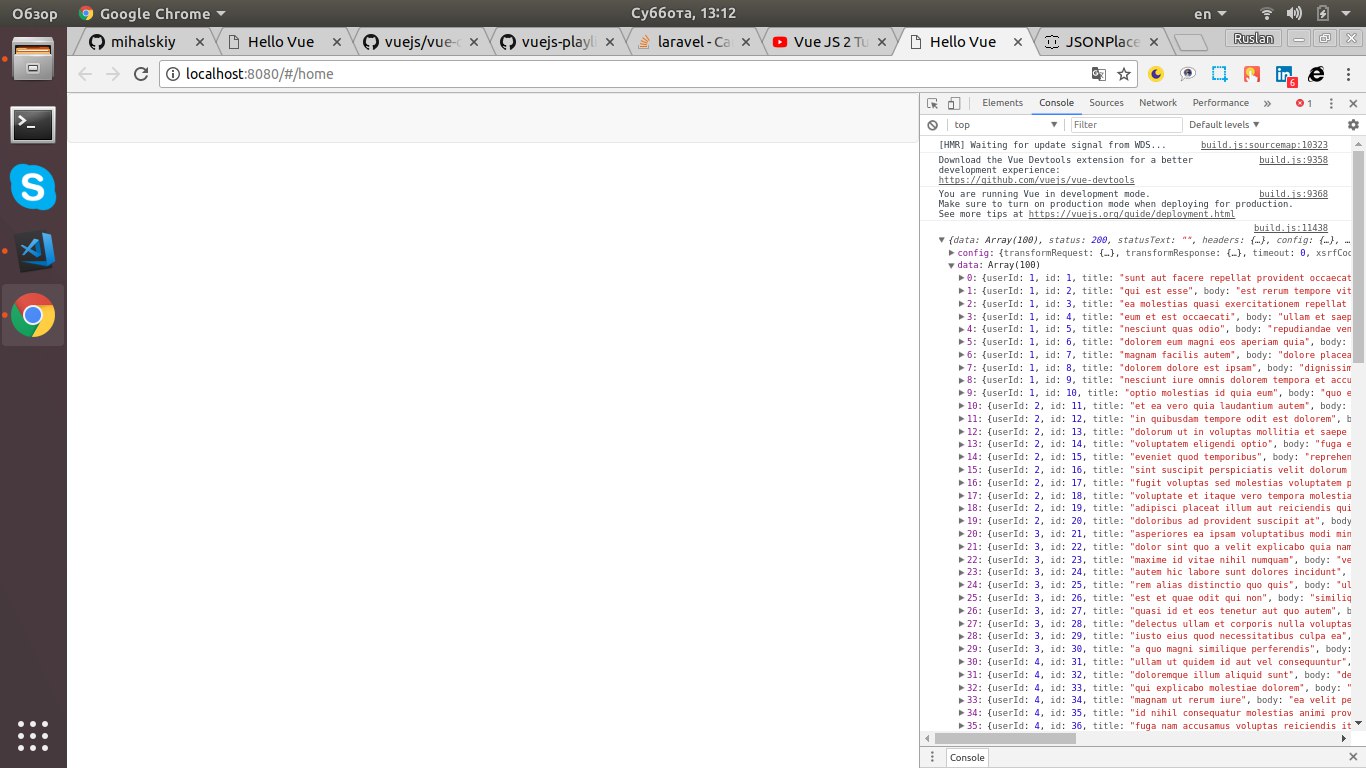Open the 'en' keyboard layout indicator
The width and height of the screenshot is (1366, 768).
(x=1211, y=14)
